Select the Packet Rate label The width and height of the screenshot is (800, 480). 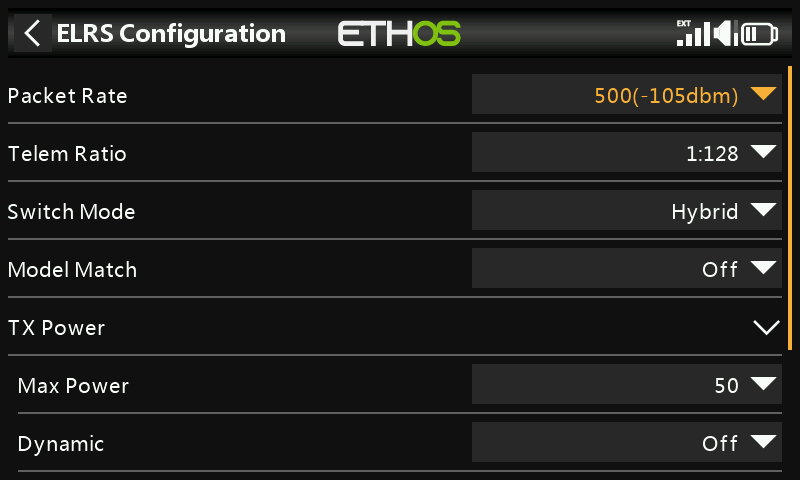[68, 96]
